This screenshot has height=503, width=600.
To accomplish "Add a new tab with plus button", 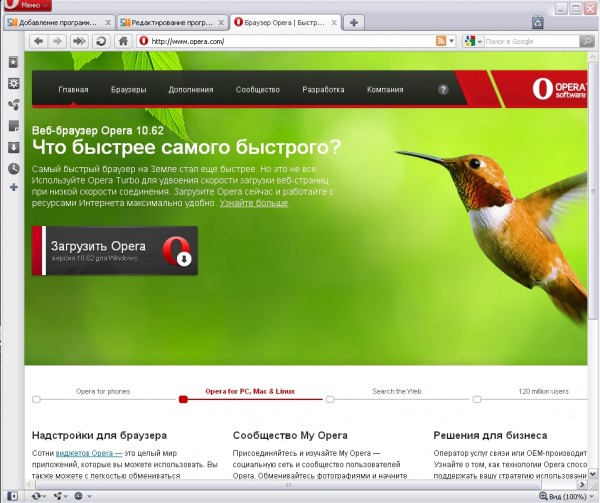I will 354,23.
